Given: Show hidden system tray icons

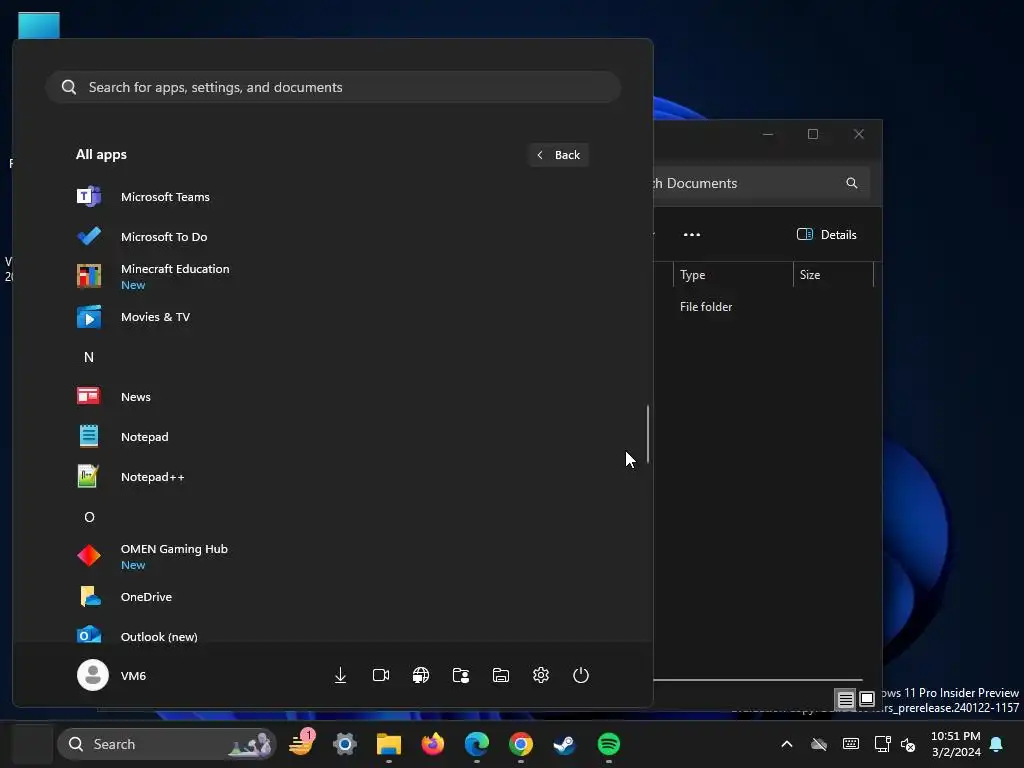Looking at the screenshot, I should pos(787,744).
